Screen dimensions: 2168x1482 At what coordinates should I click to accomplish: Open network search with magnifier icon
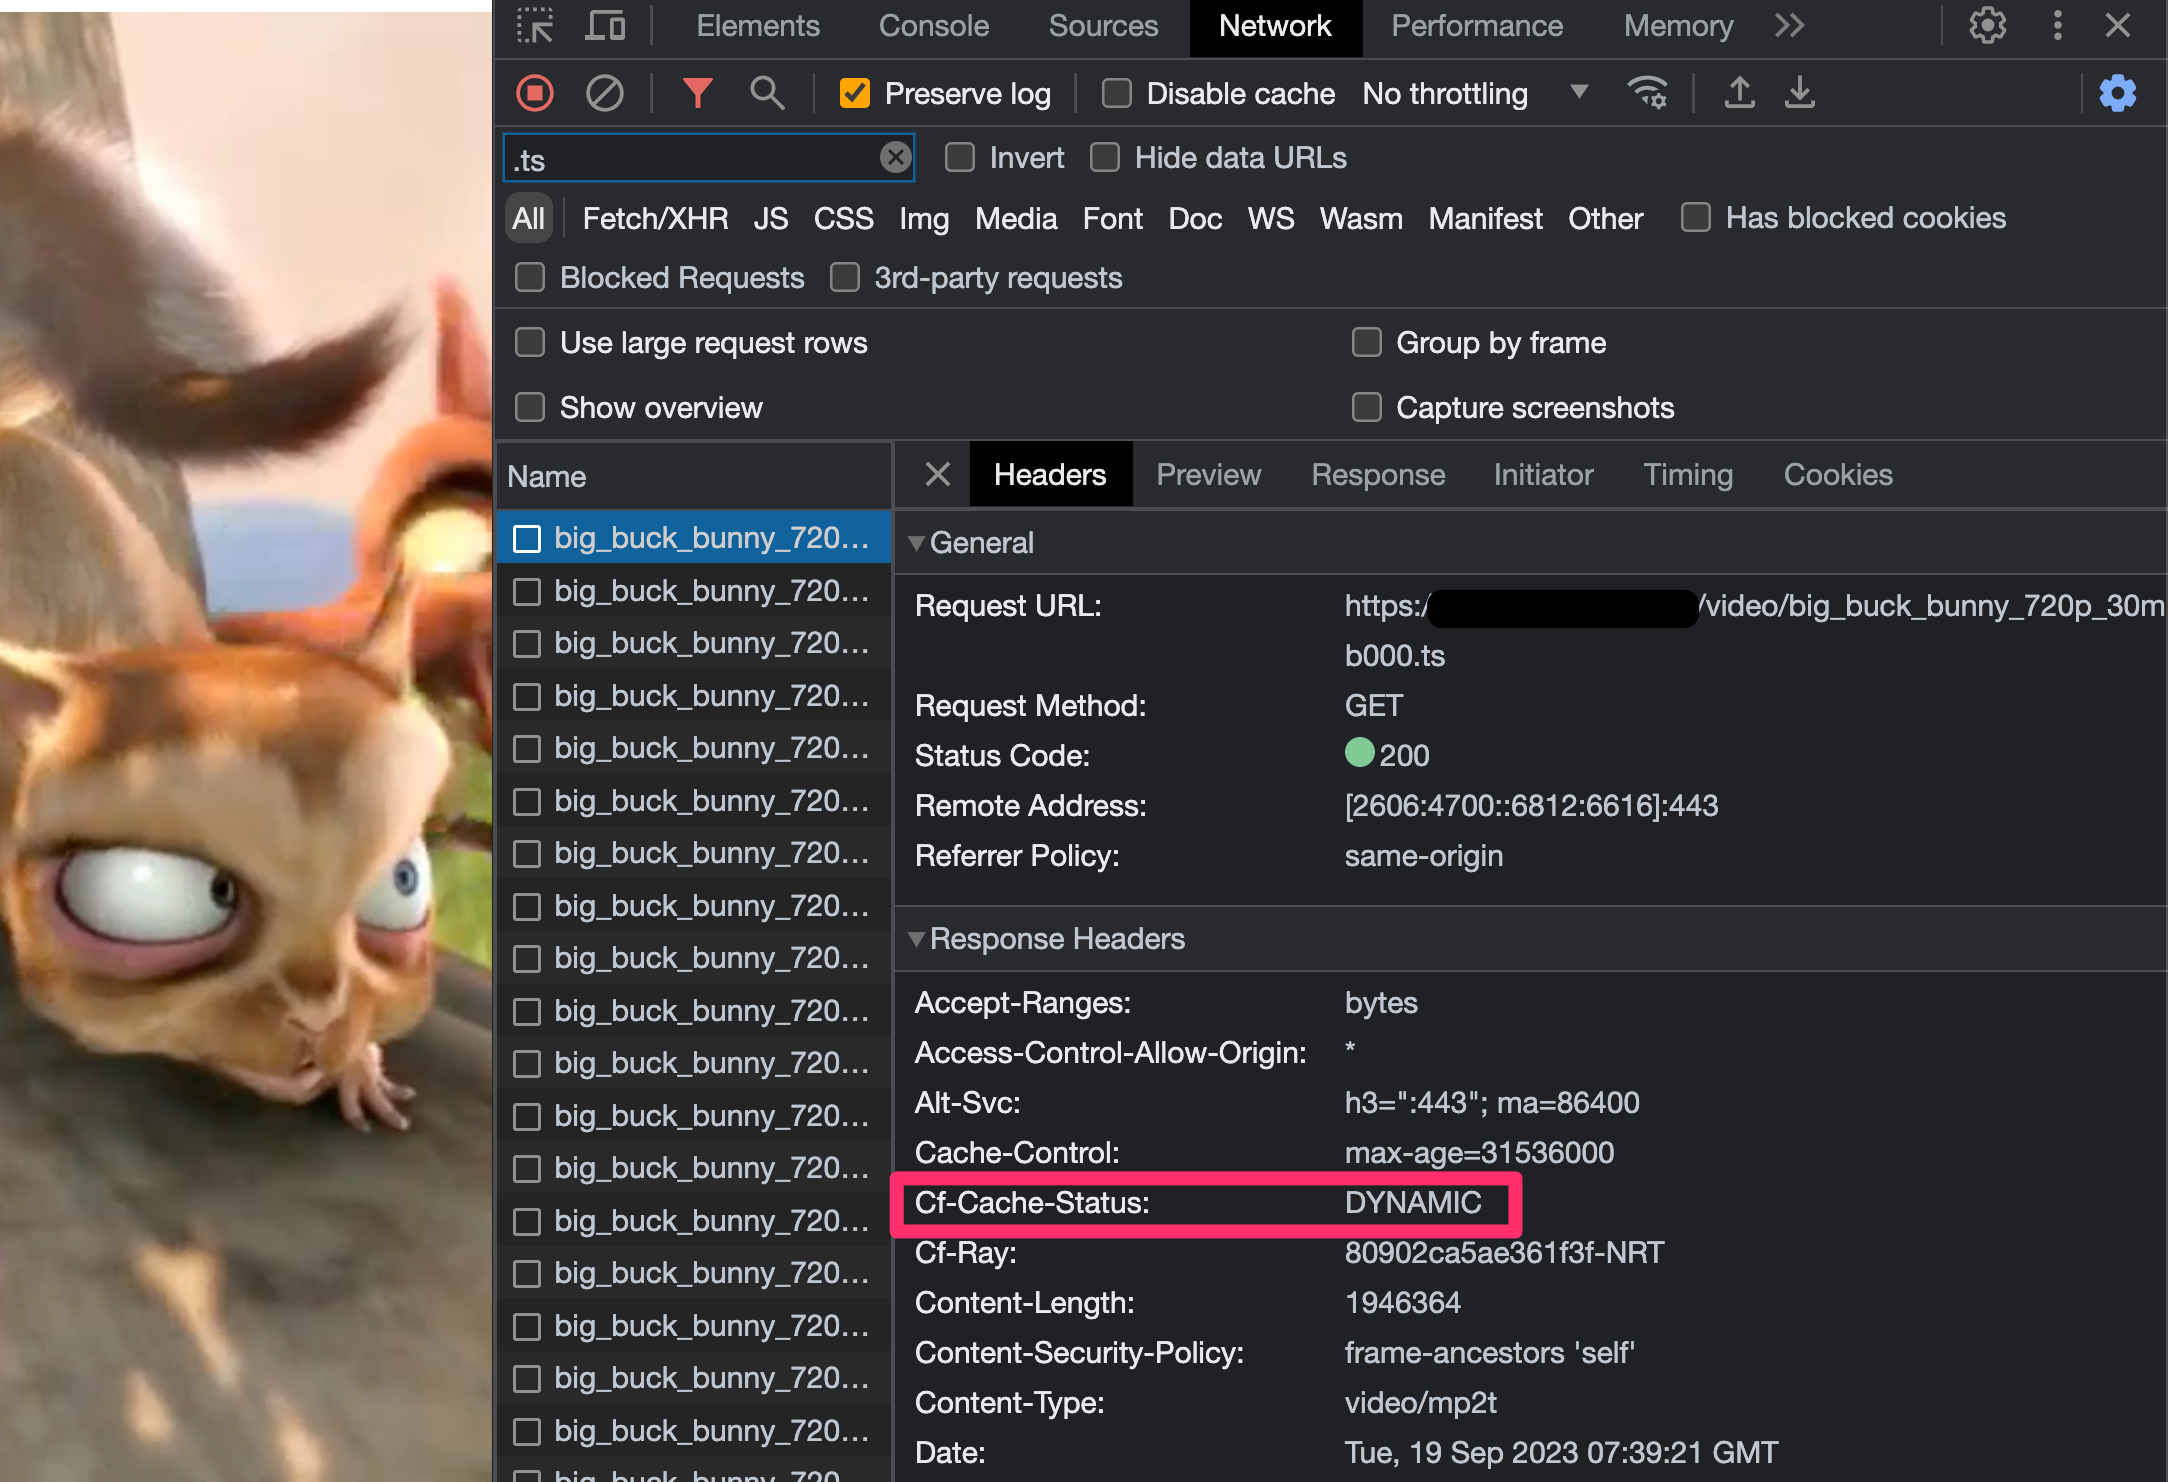766,93
